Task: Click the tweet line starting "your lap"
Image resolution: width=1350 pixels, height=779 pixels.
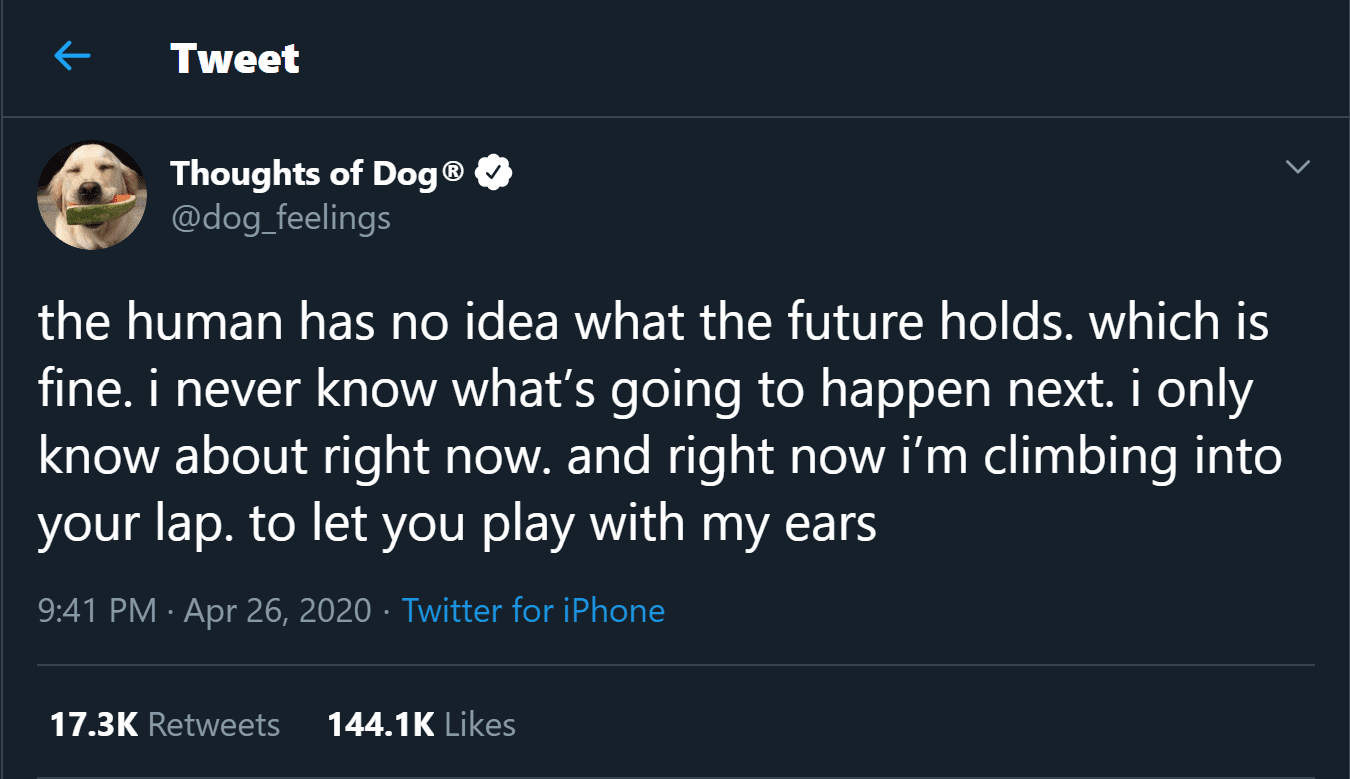Action: tap(457, 524)
